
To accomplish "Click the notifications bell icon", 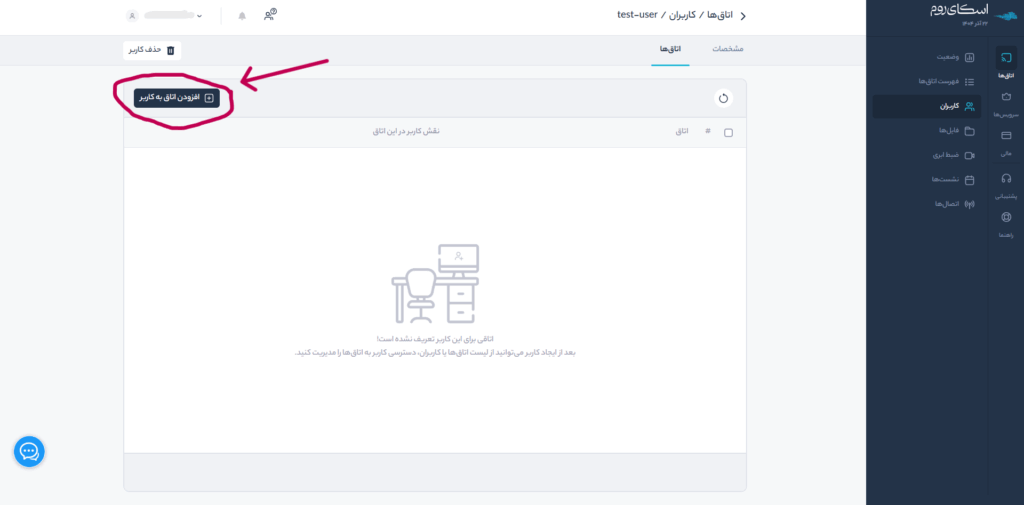I will click(242, 16).
